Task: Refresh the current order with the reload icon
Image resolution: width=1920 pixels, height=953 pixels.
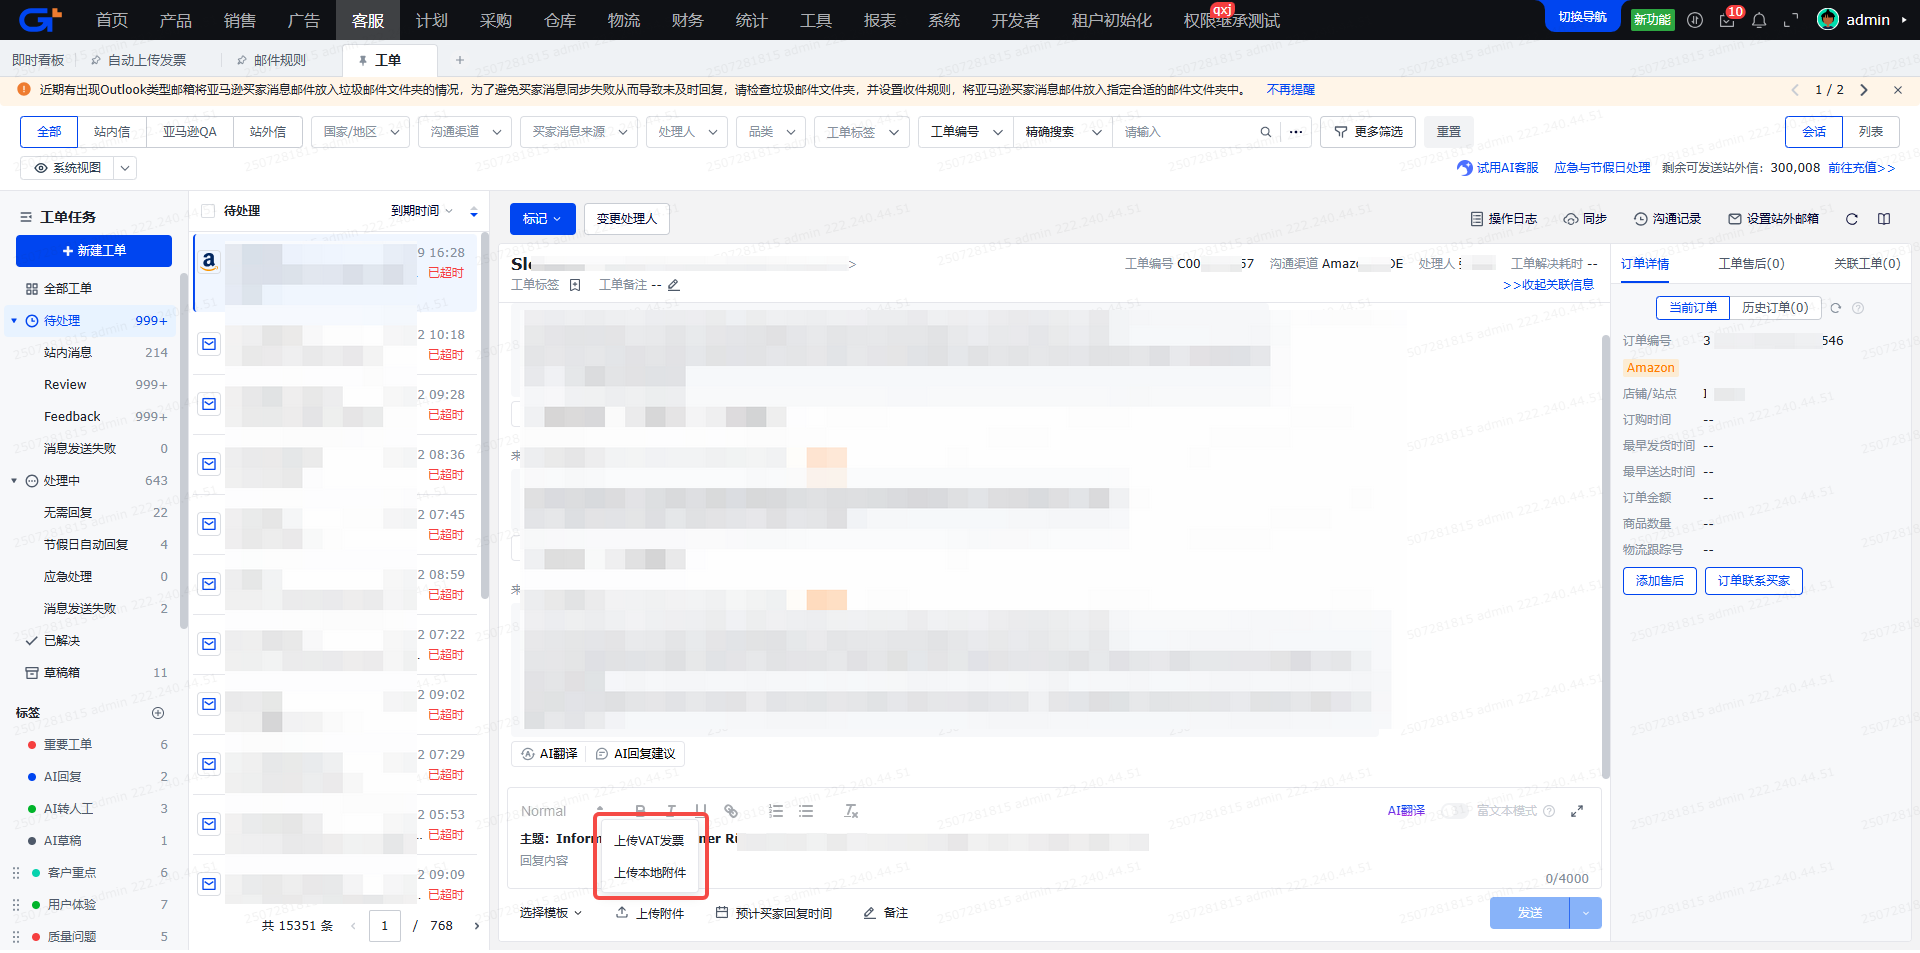Action: pos(1836,308)
